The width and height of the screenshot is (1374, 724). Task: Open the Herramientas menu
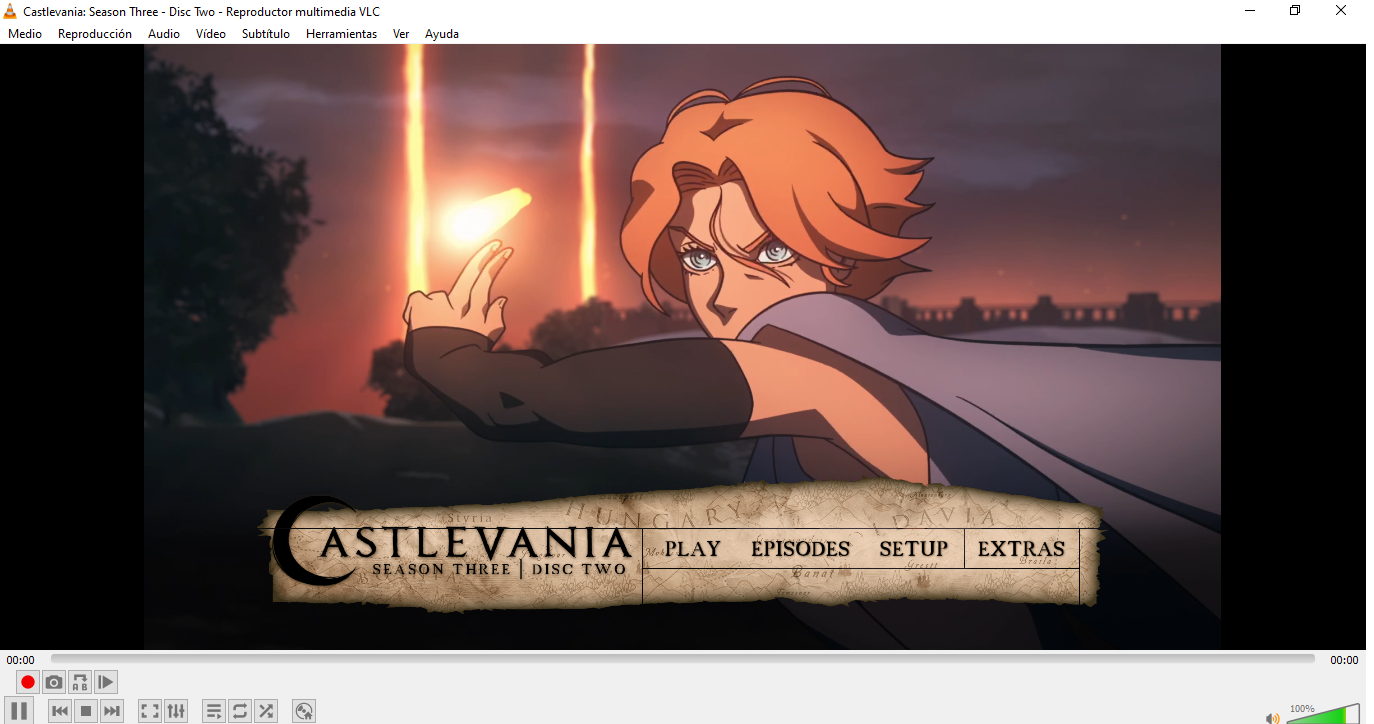click(x=342, y=34)
